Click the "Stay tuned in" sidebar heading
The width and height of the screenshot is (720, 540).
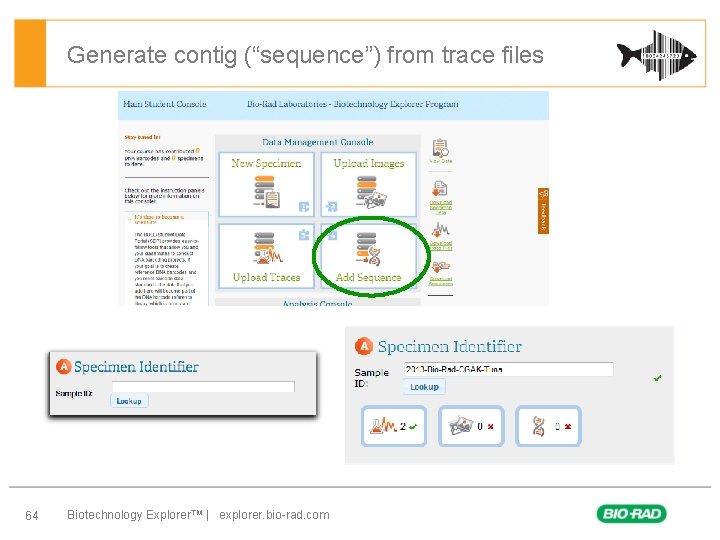pyautogui.click(x=142, y=137)
